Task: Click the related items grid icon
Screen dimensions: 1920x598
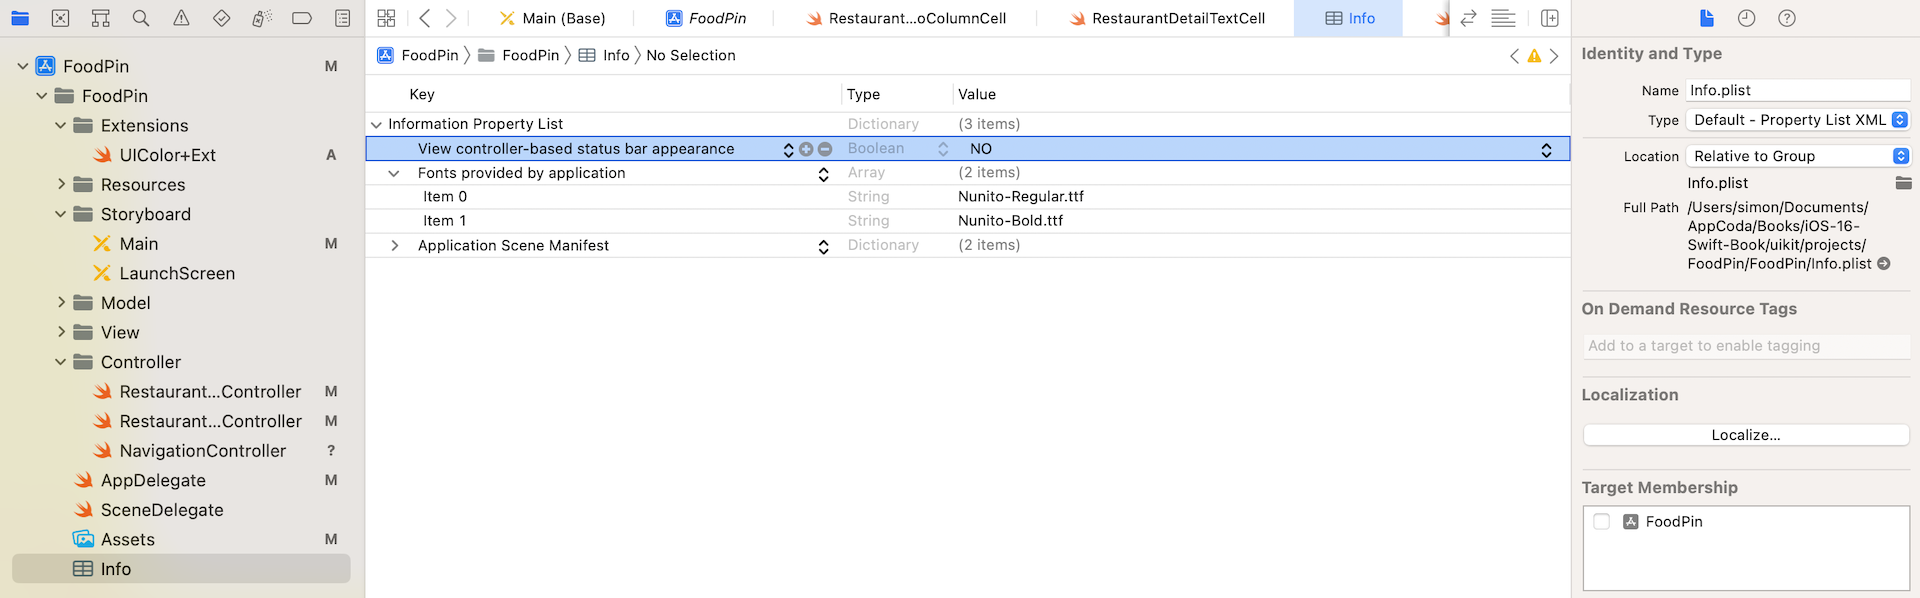Action: coord(386,18)
